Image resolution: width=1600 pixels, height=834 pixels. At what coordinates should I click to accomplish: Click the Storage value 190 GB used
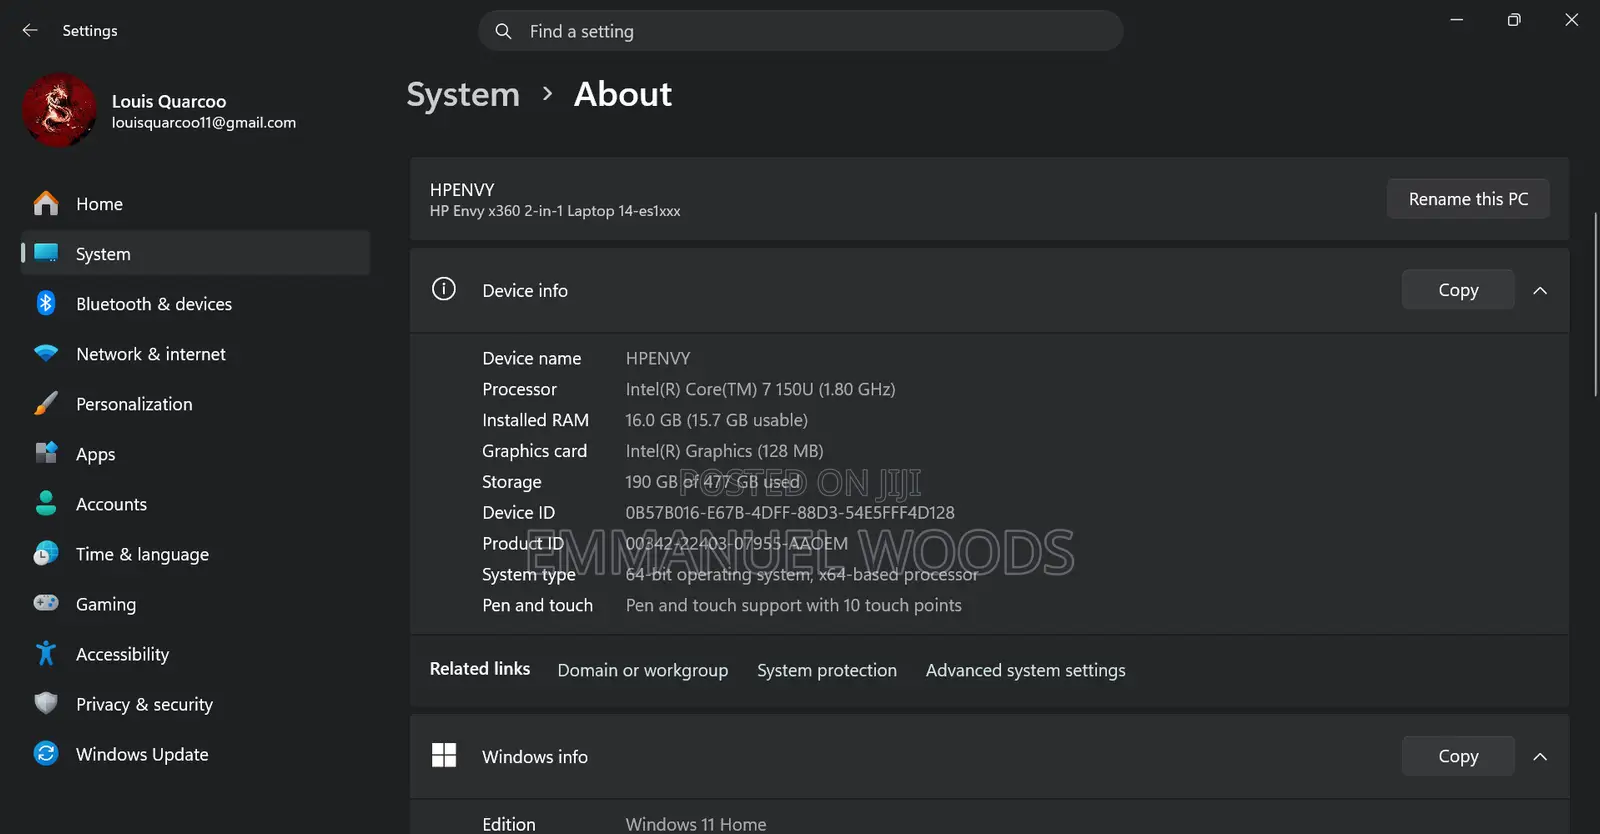[x=712, y=482]
